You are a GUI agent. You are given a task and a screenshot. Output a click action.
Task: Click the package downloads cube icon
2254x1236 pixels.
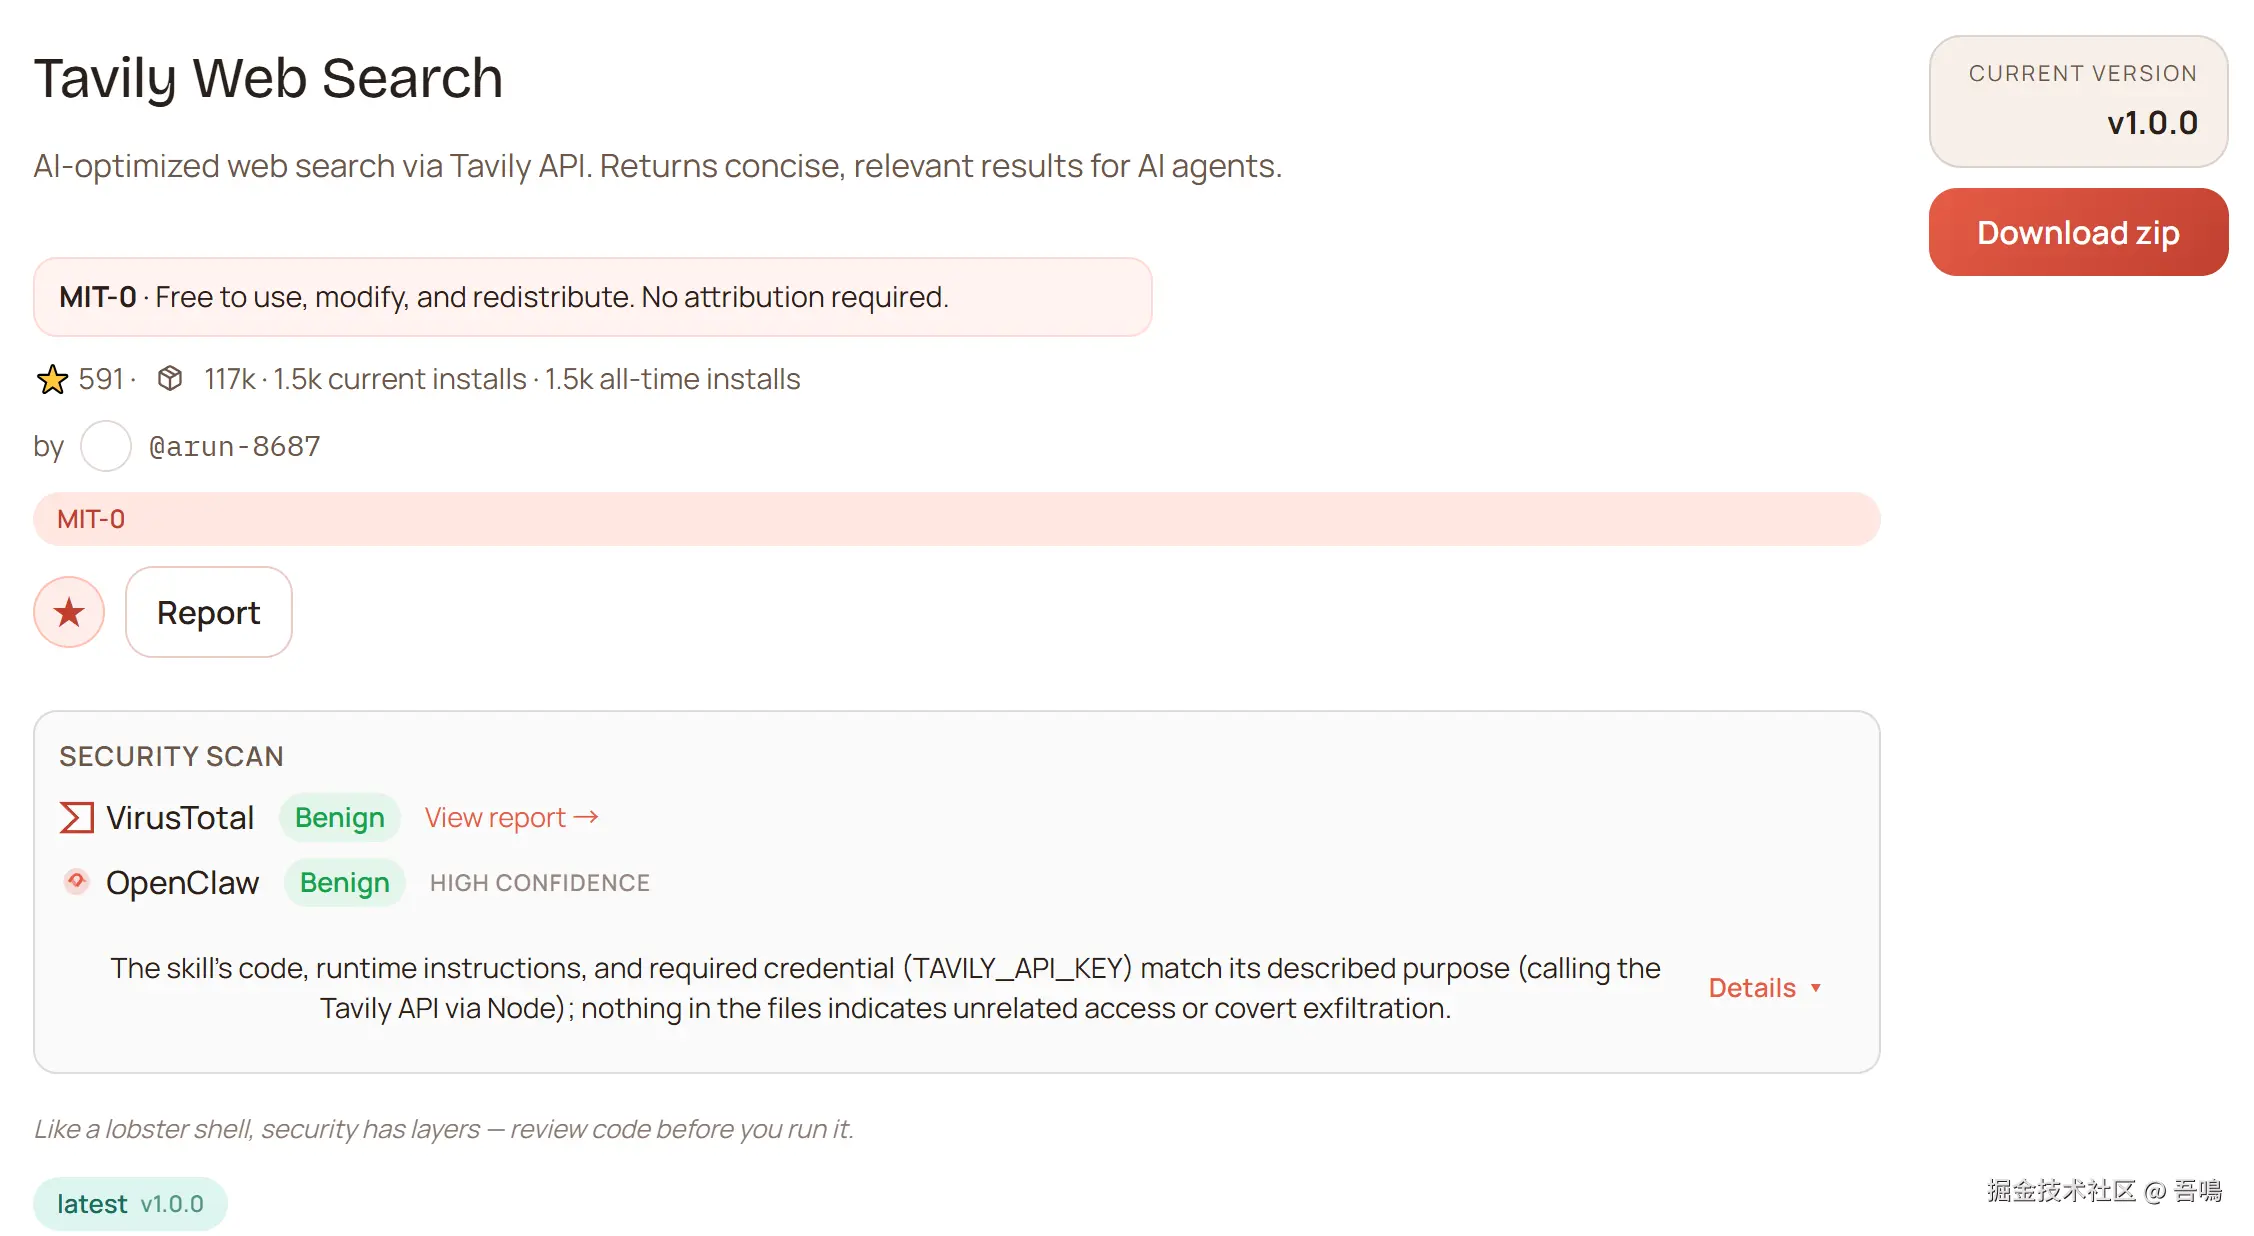point(170,379)
